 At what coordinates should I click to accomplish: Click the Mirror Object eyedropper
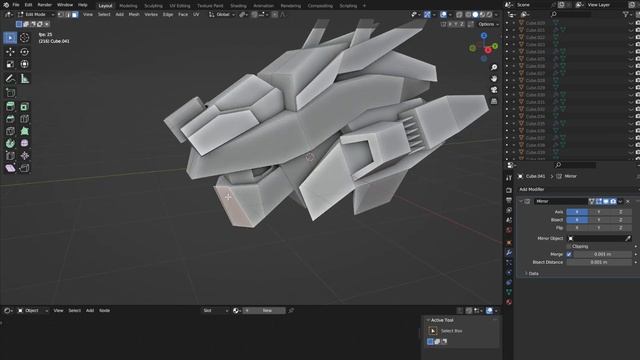(x=628, y=238)
